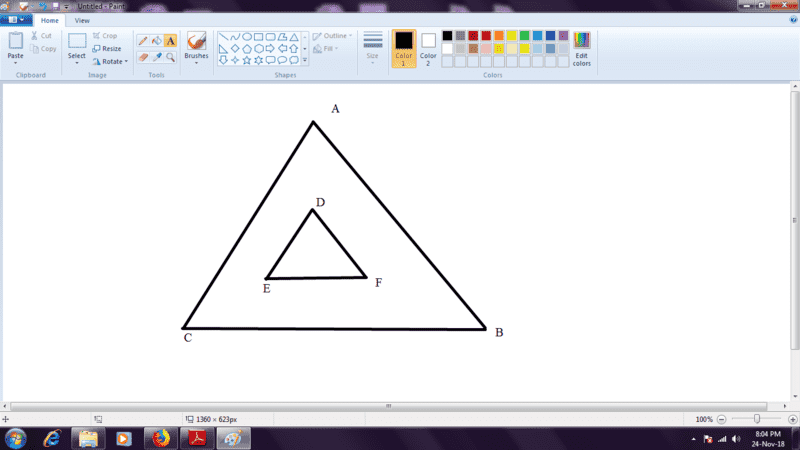
Task: Open Firefox from the taskbar
Action: point(159,438)
